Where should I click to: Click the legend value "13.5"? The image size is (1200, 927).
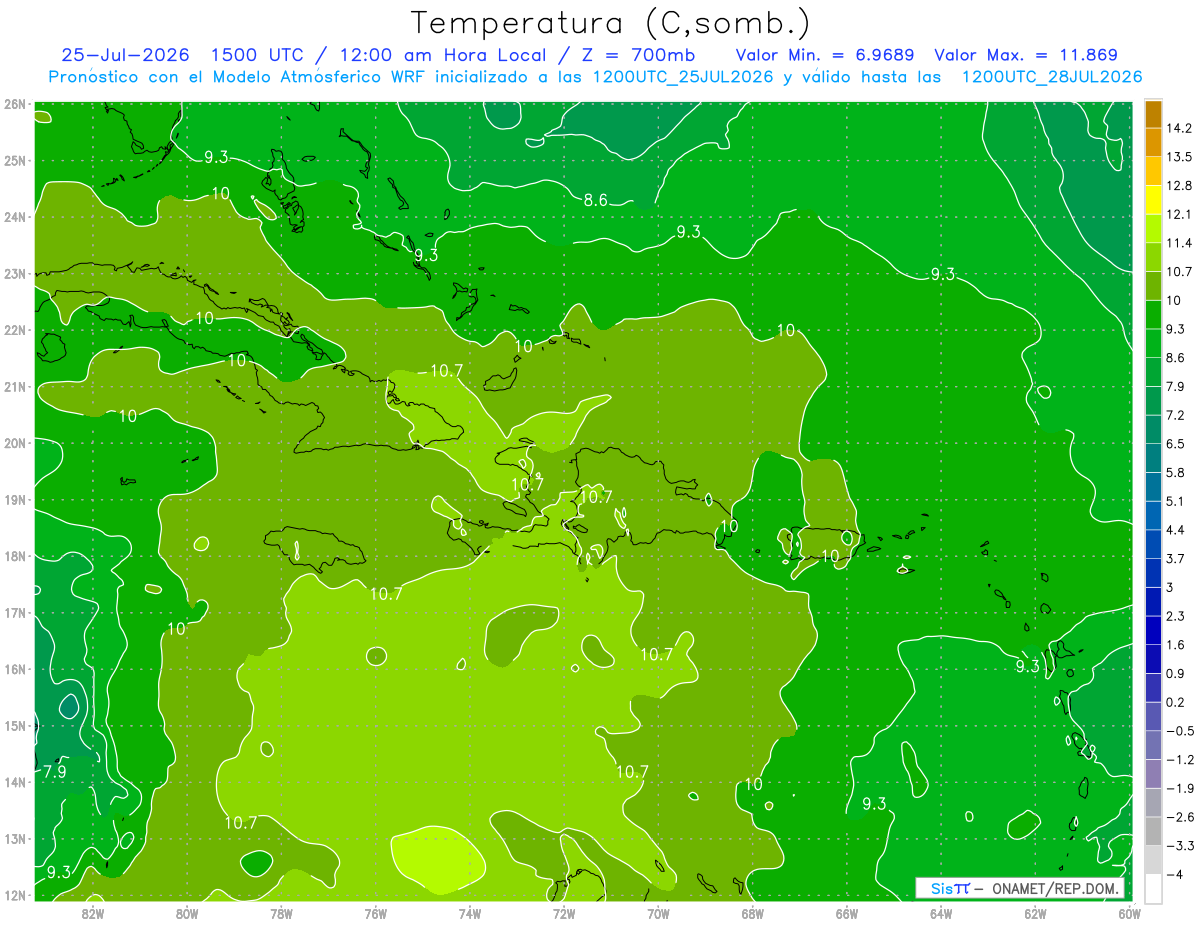click(1179, 157)
